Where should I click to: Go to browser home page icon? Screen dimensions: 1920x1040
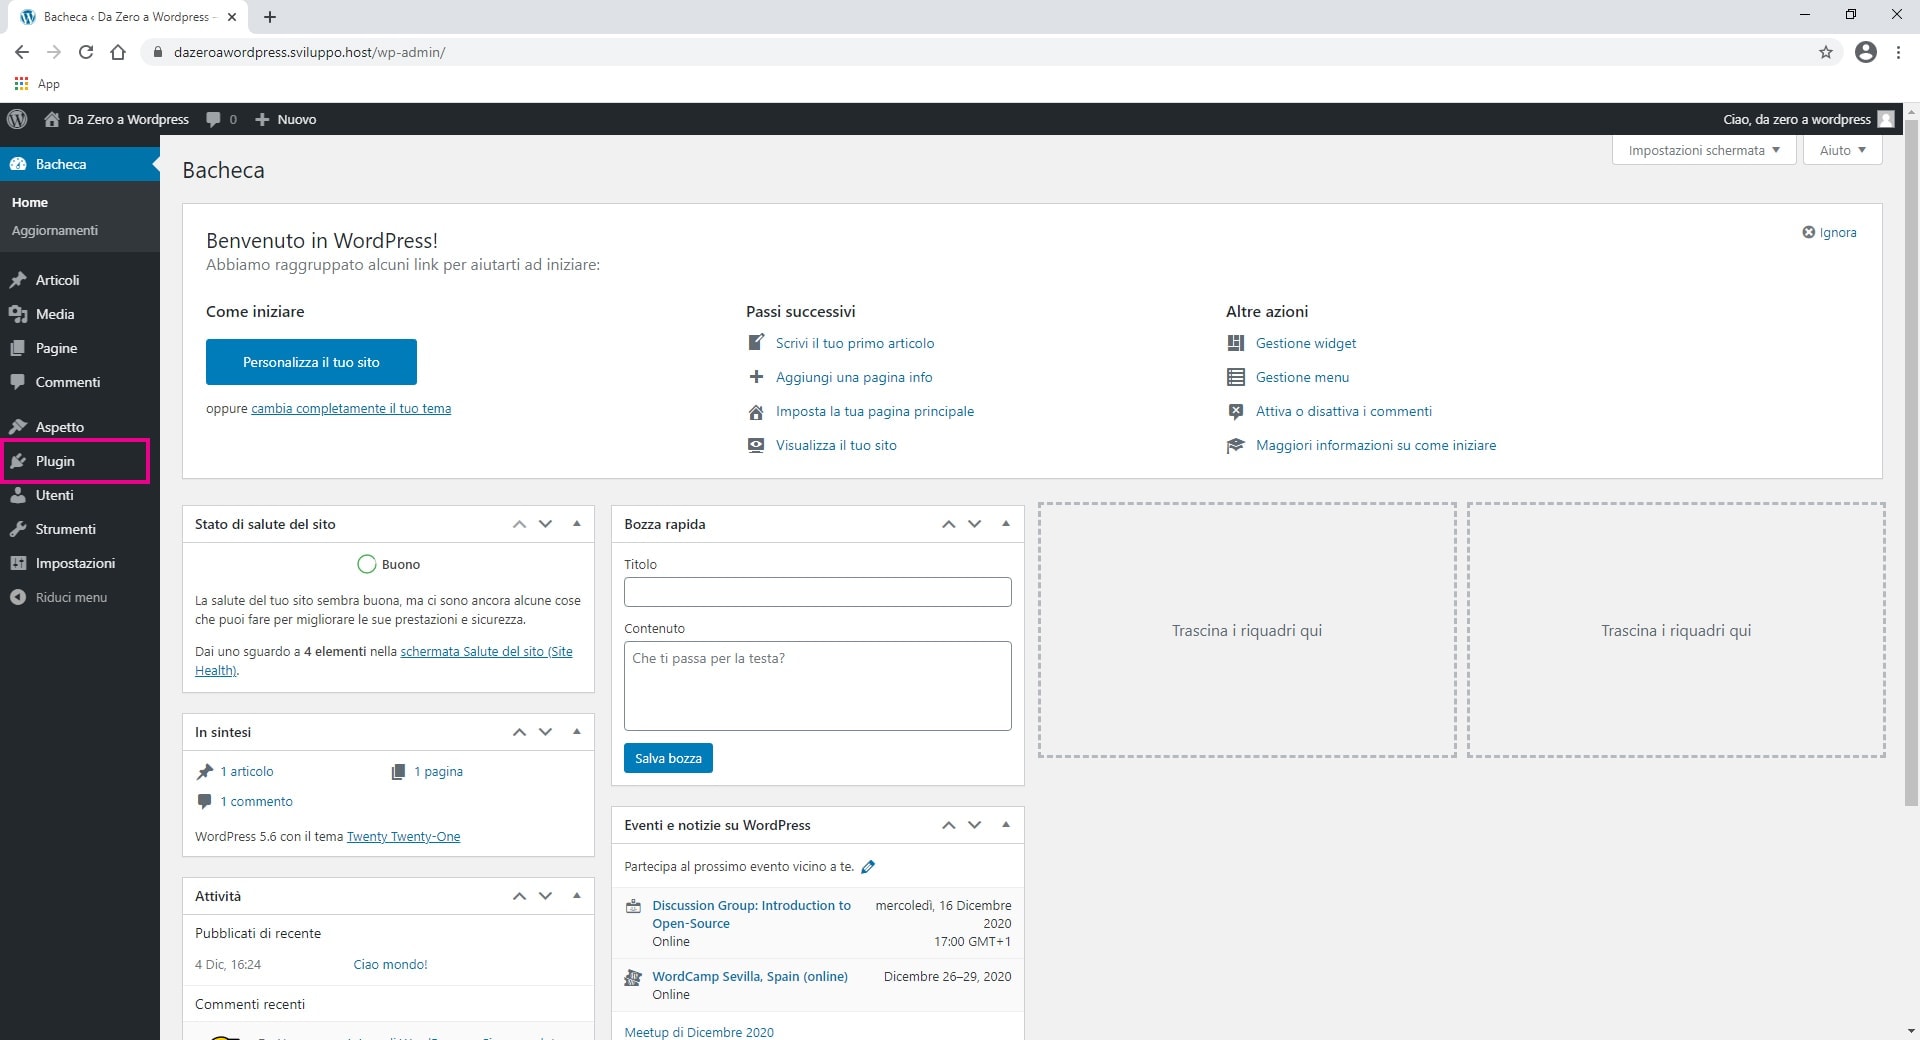(x=118, y=52)
